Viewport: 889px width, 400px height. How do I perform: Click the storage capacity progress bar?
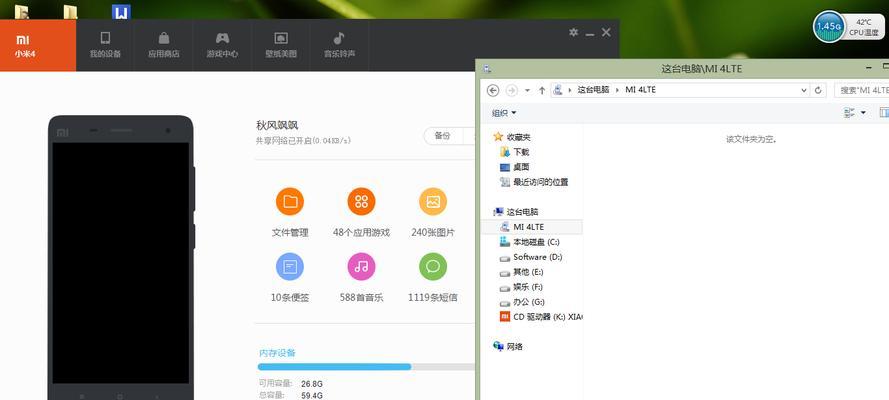pyautogui.click(x=366, y=367)
